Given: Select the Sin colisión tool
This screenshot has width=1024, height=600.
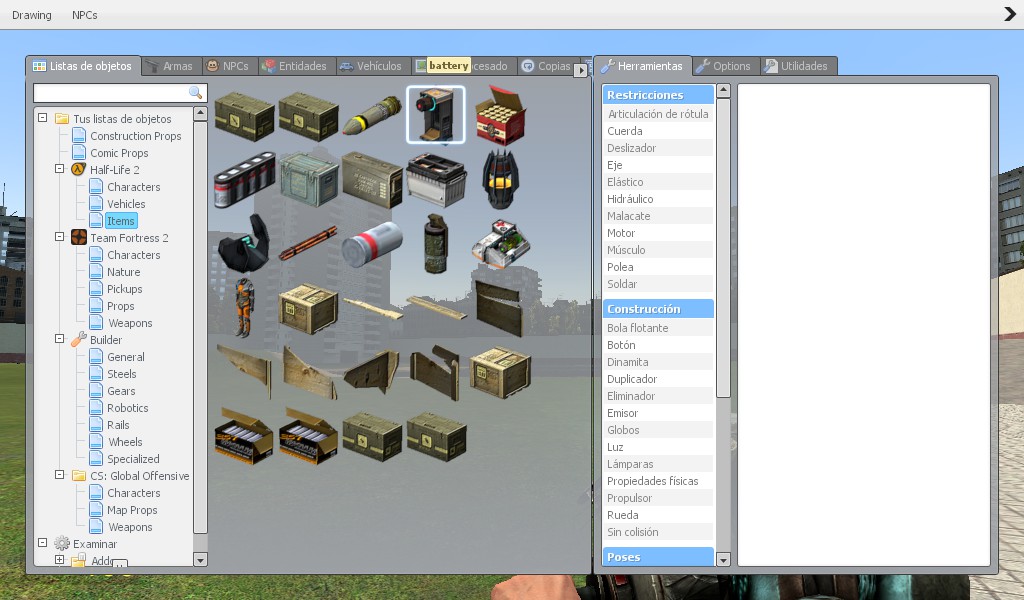Looking at the screenshot, I should pyautogui.click(x=658, y=531).
